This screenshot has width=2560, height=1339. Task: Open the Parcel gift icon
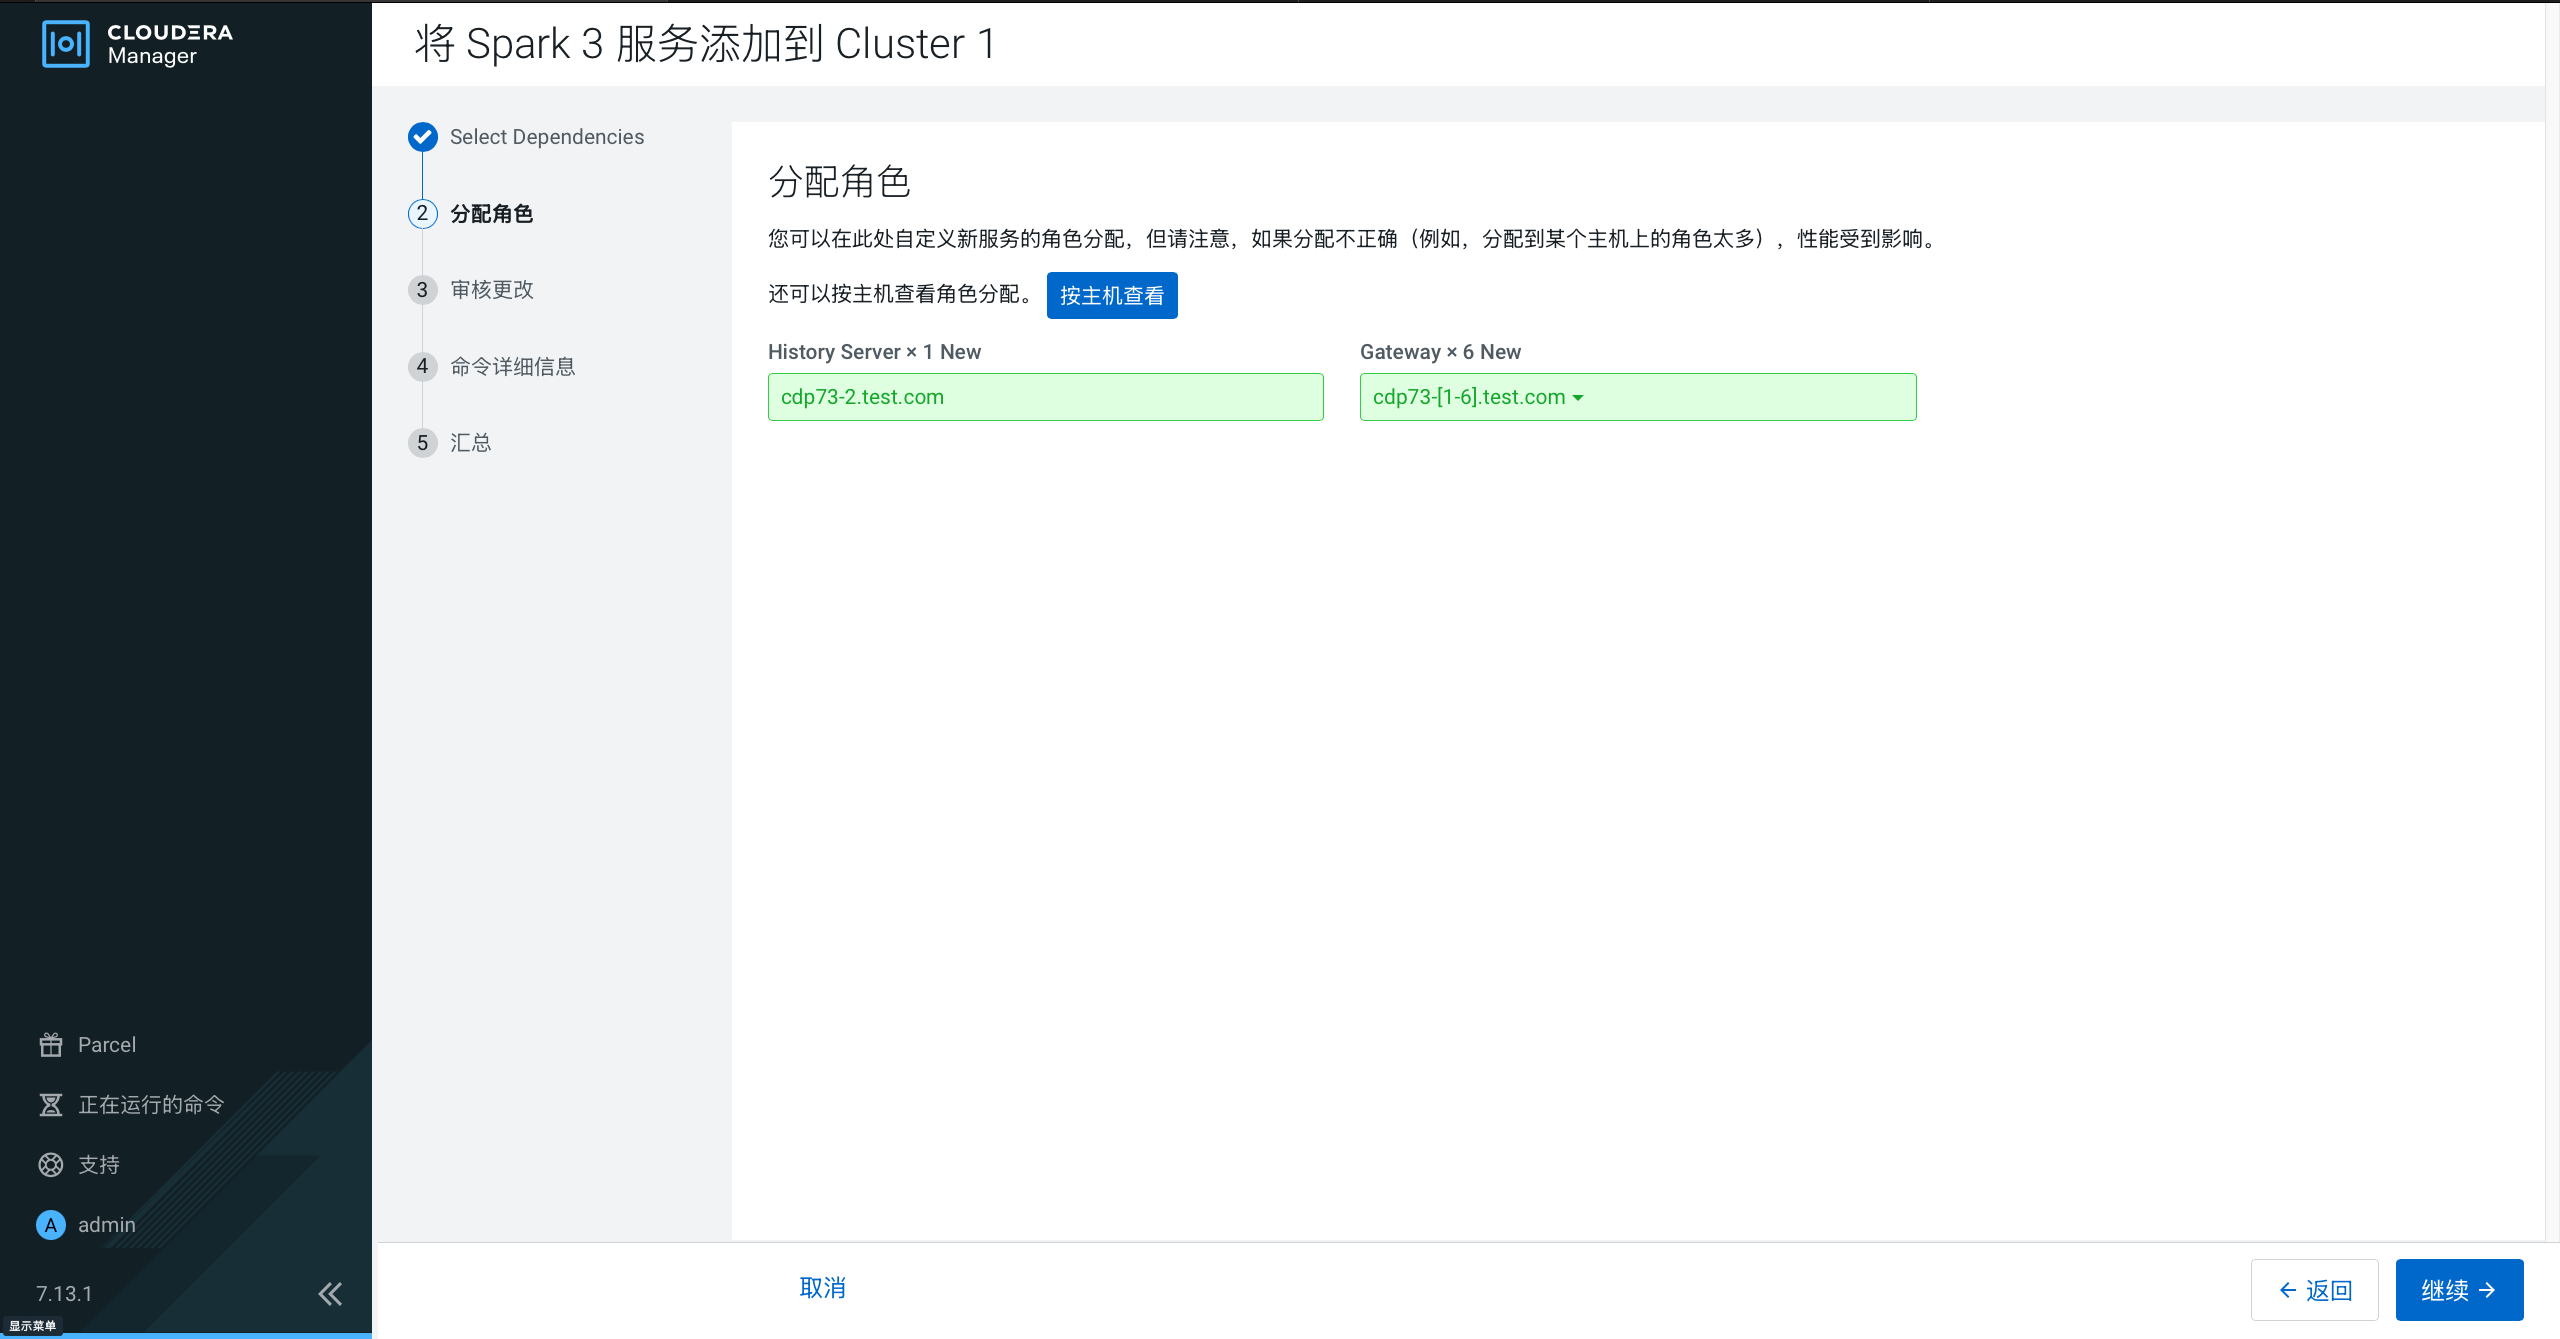(51, 1045)
